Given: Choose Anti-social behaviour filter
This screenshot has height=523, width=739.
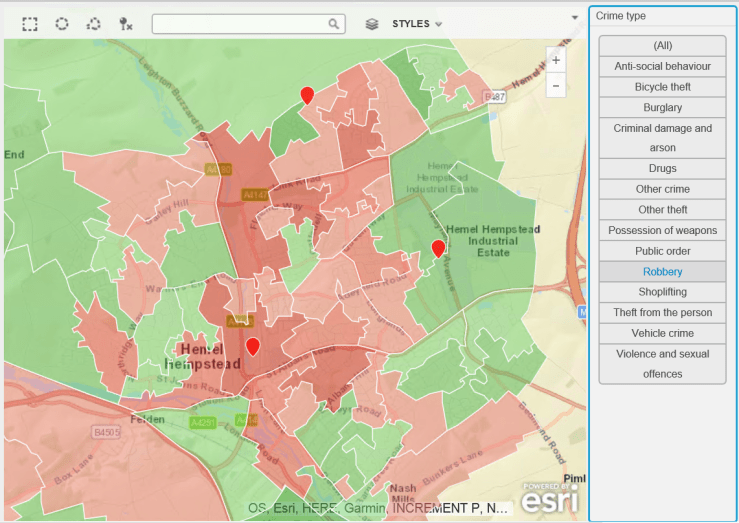Looking at the screenshot, I should pyautogui.click(x=662, y=66).
